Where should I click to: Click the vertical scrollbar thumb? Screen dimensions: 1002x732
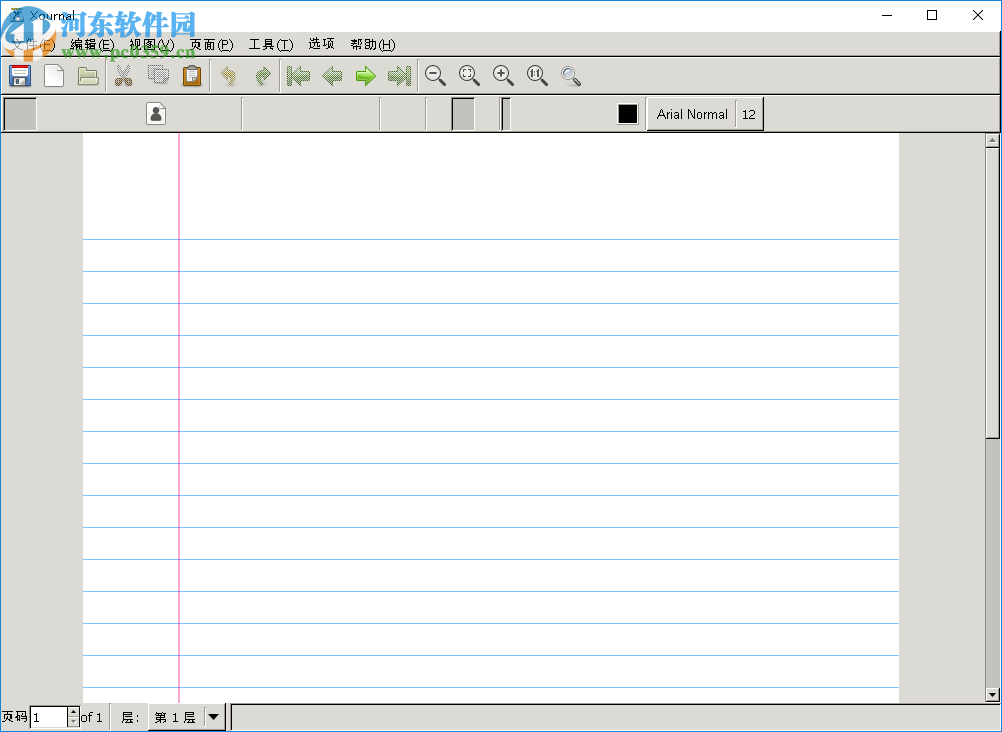(x=992, y=293)
